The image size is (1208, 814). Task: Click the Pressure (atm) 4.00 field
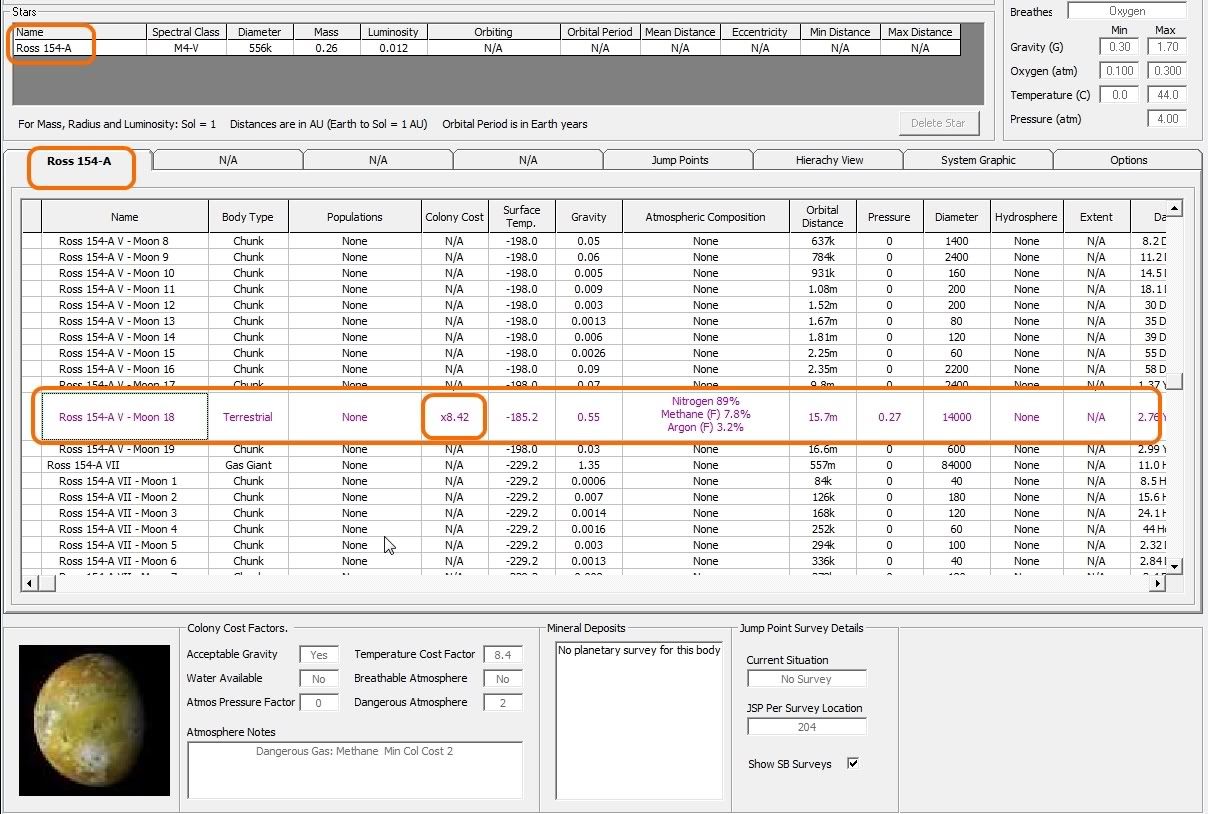[x=1166, y=119]
